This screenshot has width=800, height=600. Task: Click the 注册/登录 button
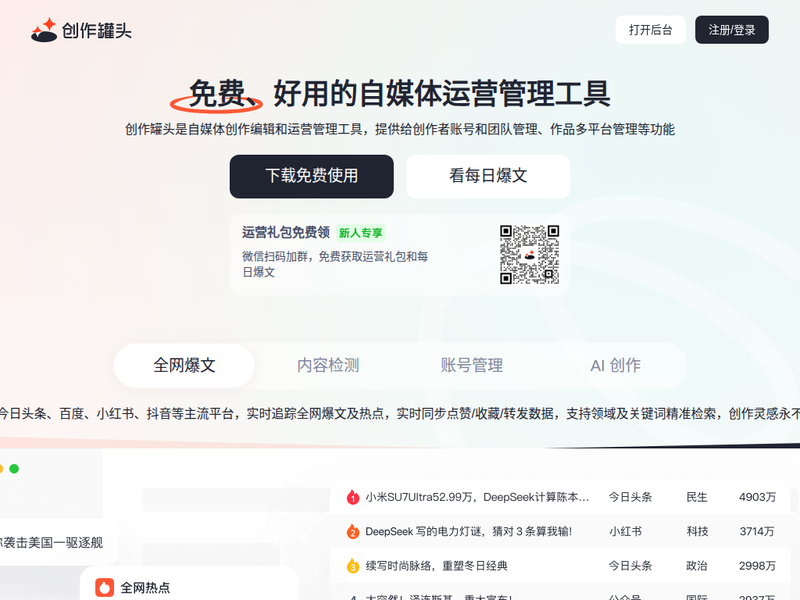(732, 30)
